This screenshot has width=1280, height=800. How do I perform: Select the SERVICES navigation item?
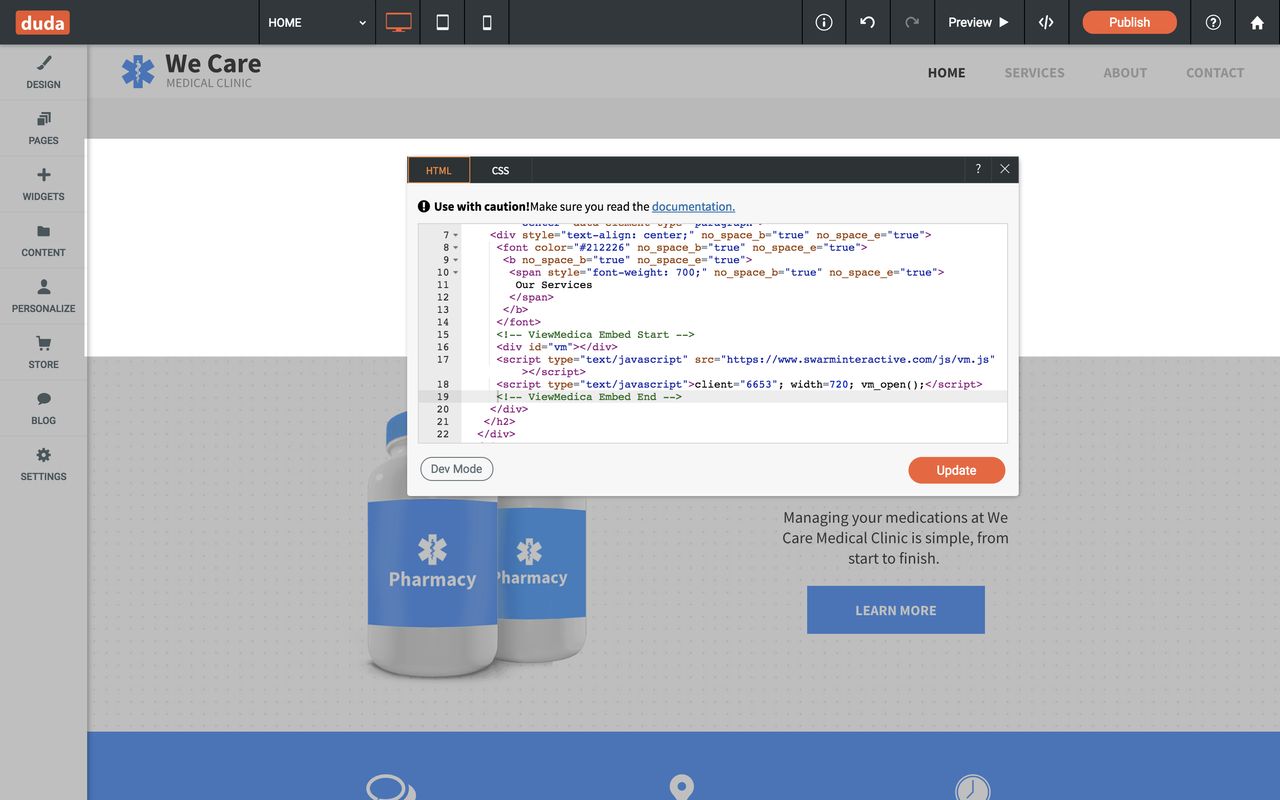[x=1034, y=72]
